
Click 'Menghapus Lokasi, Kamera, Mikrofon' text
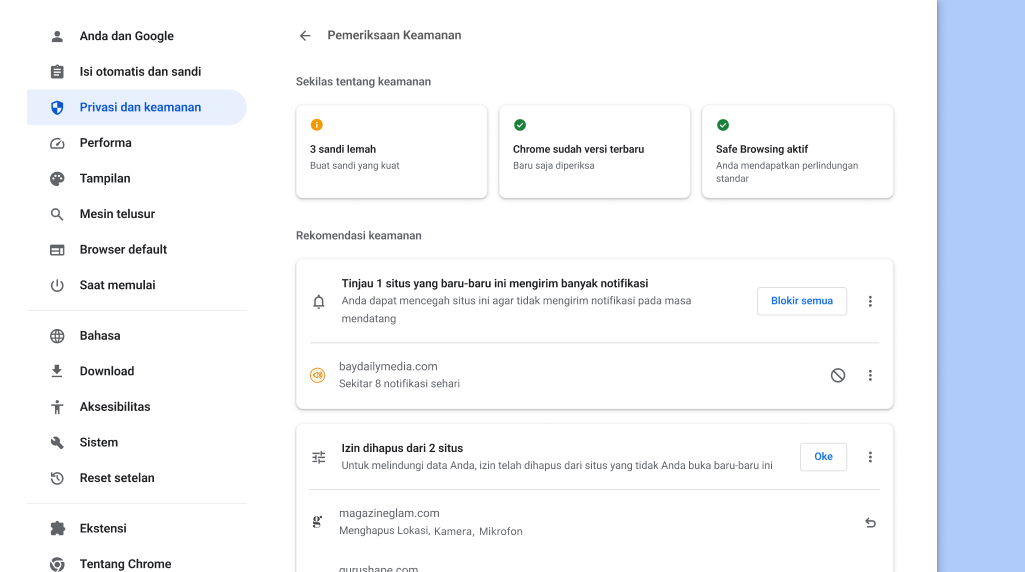(x=431, y=531)
